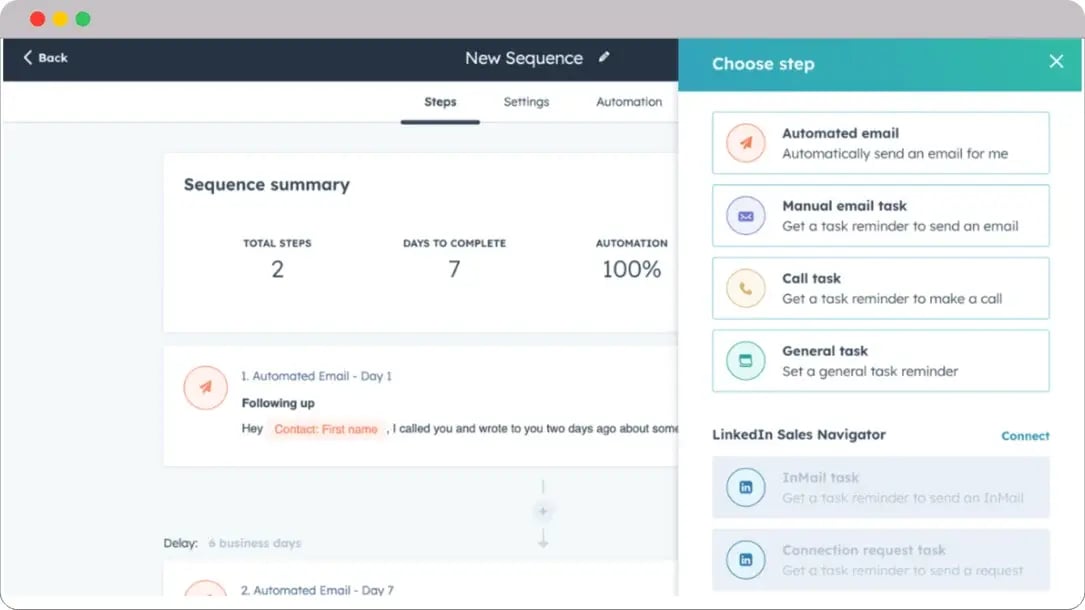Choose the Automated email step option
Screen dimensions: 1085x610
tap(881, 143)
